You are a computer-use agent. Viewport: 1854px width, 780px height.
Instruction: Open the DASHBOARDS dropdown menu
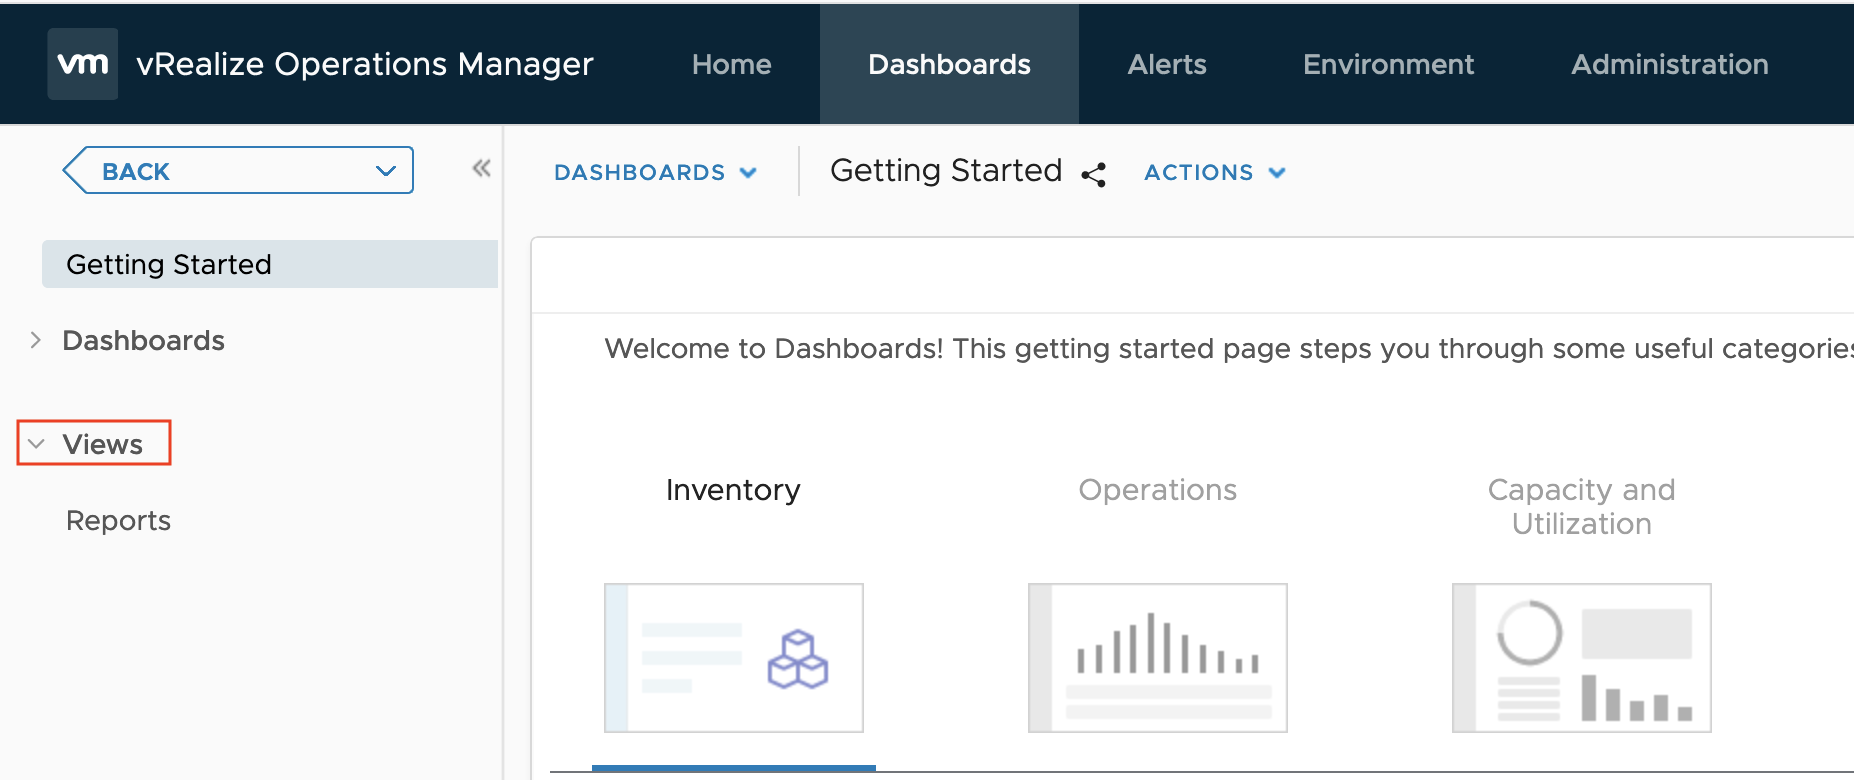655,172
